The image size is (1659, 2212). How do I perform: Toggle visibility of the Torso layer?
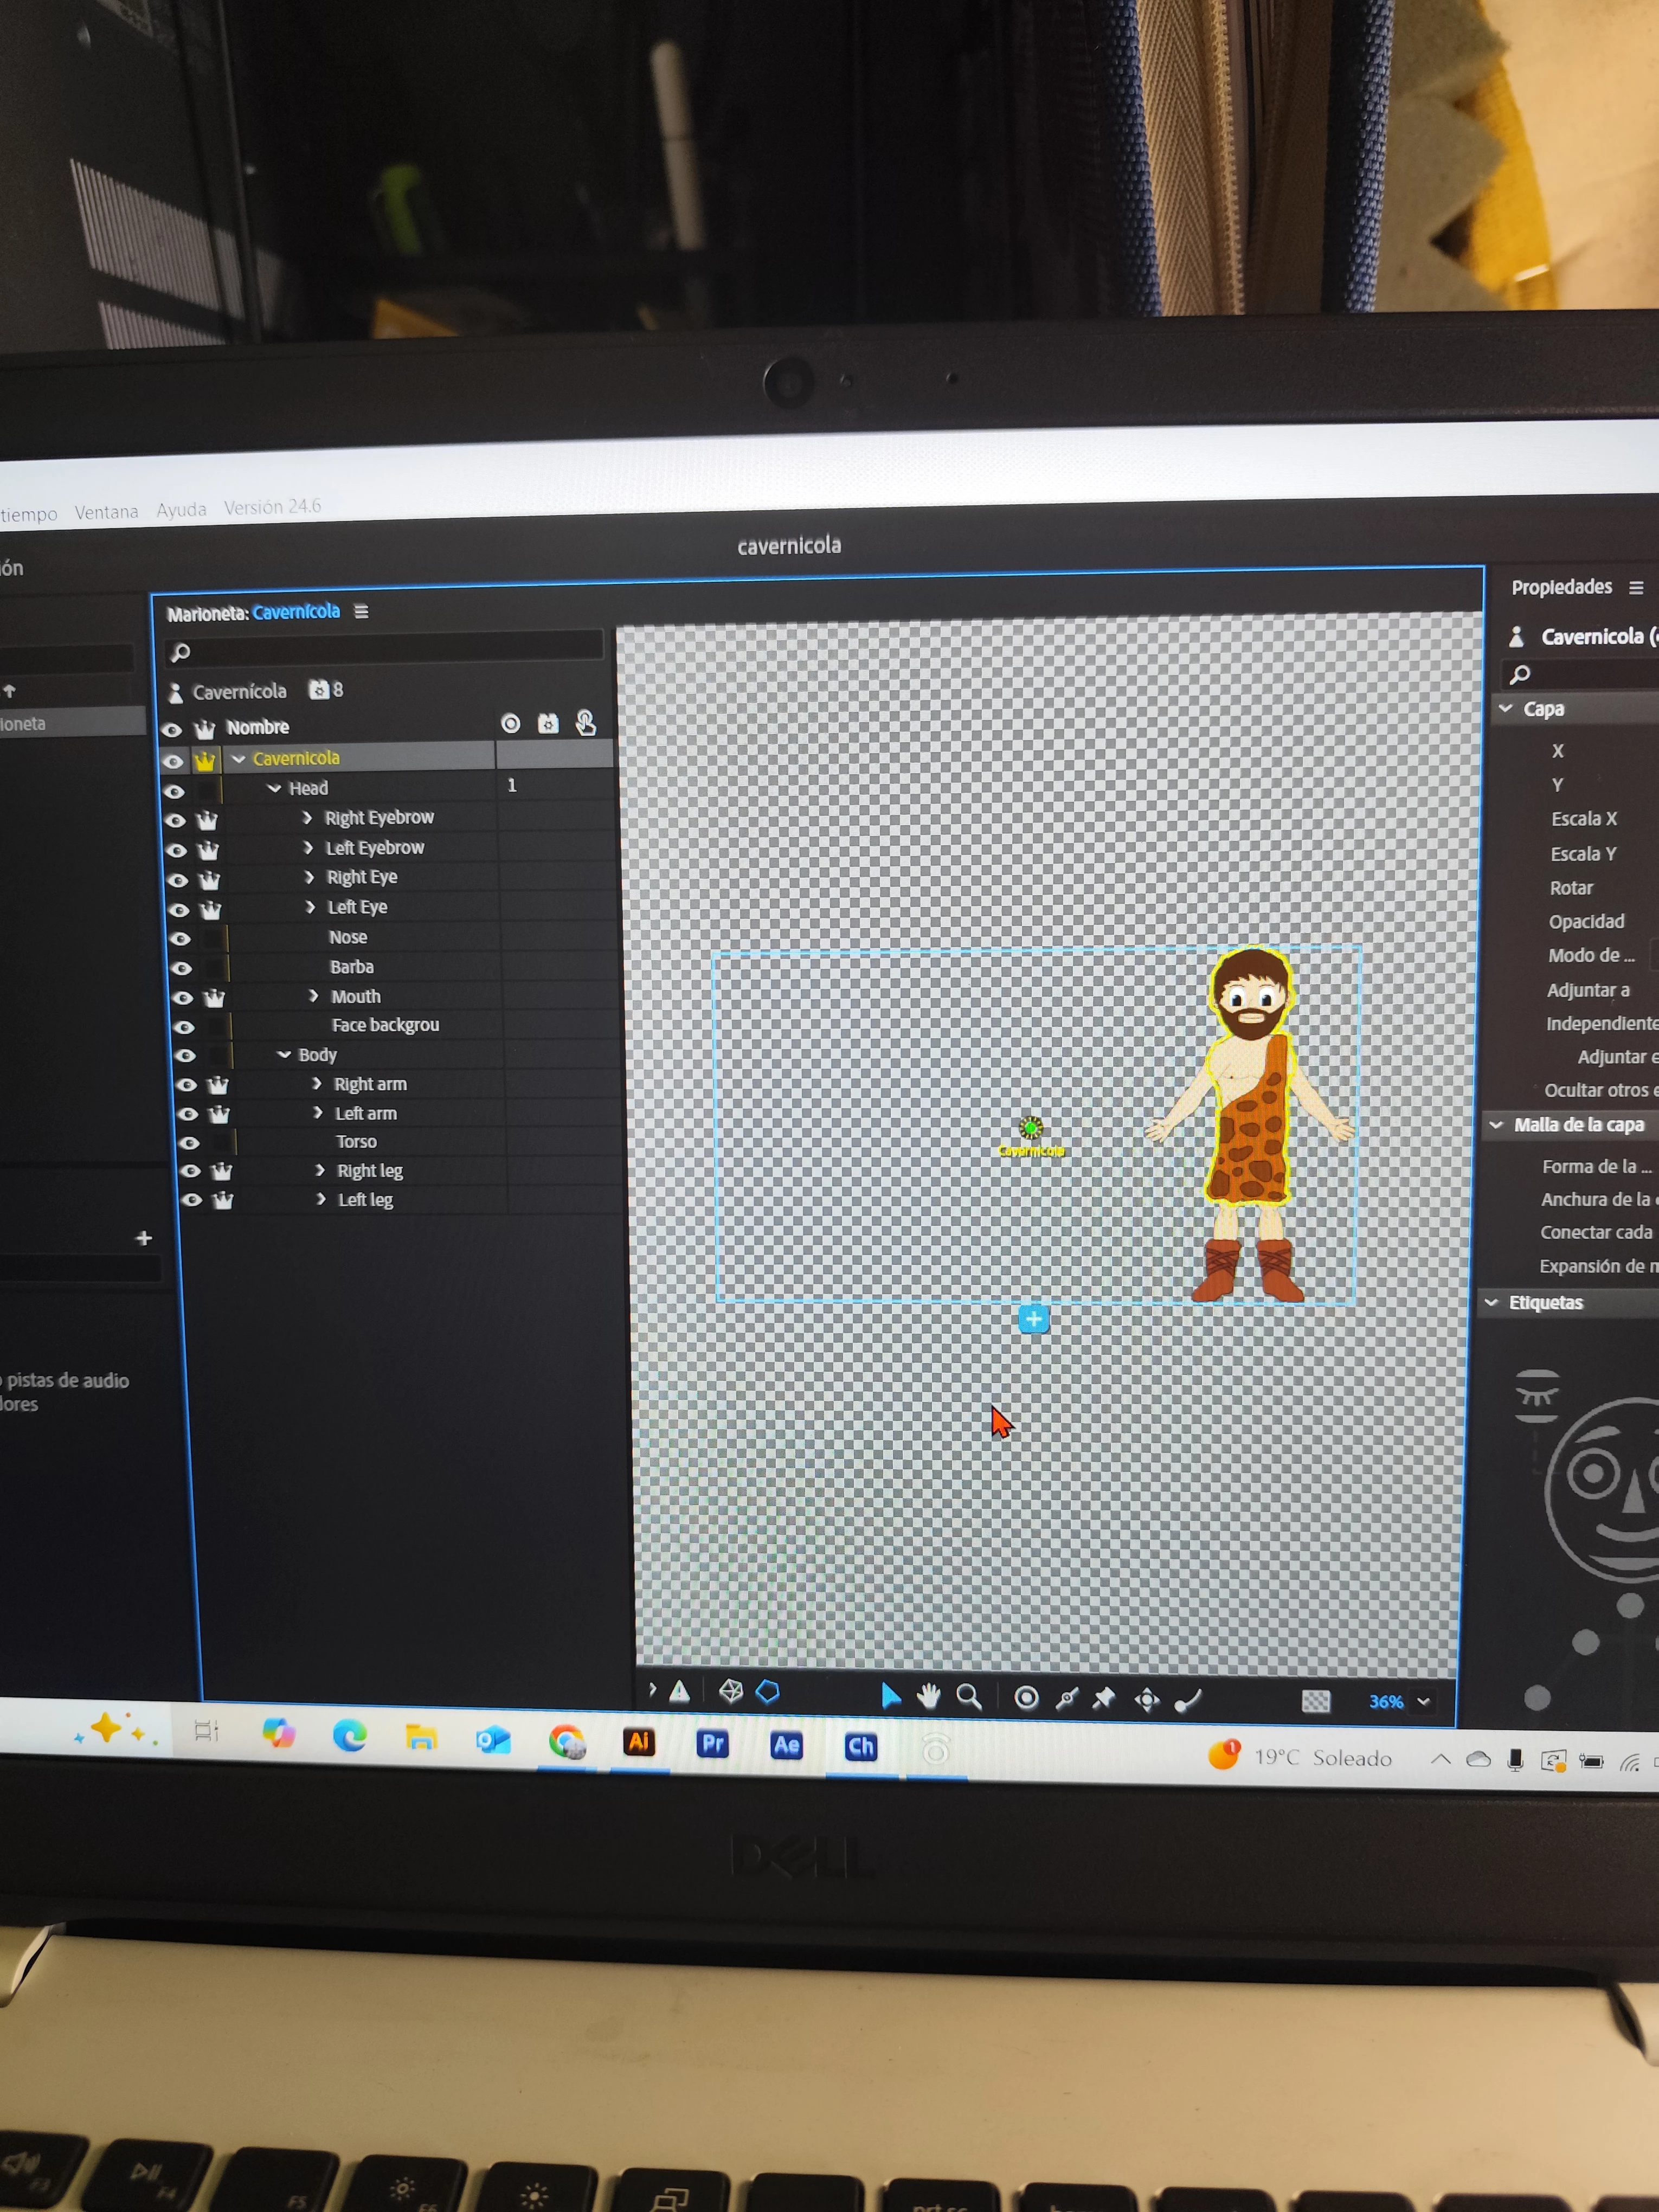tap(189, 1142)
